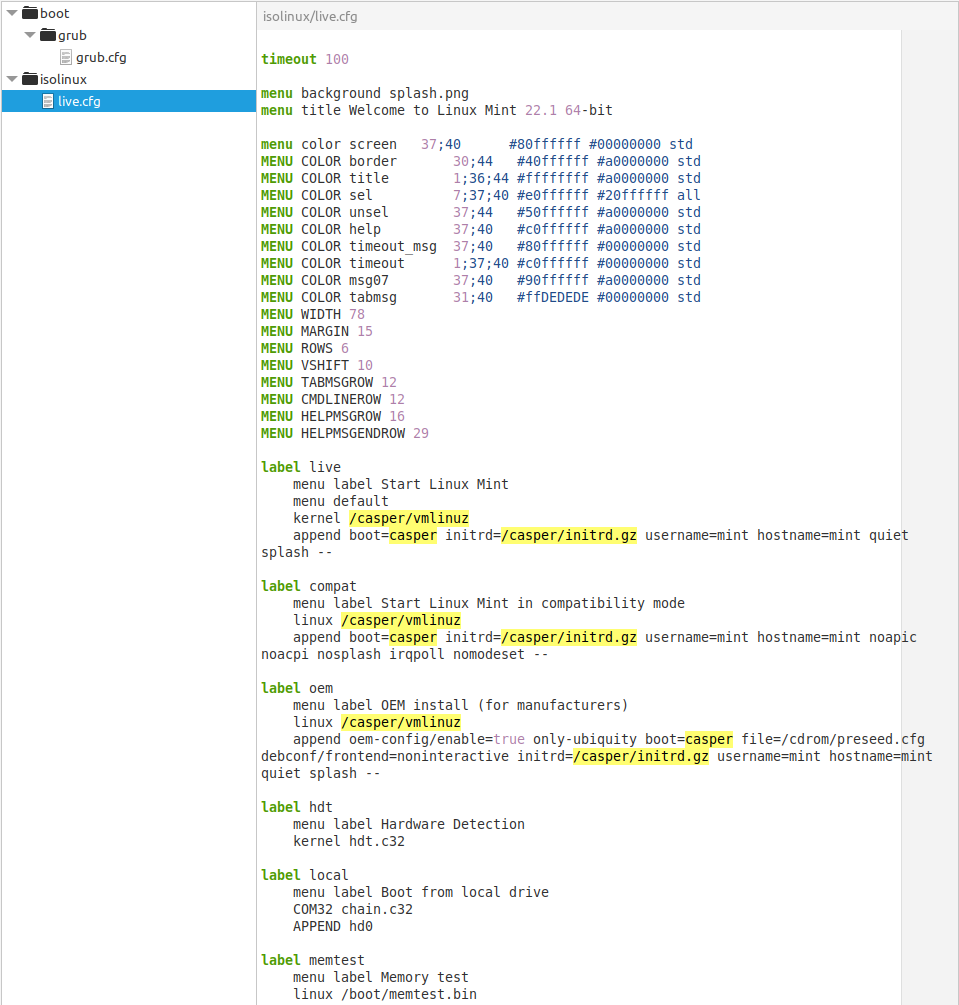The image size is (959, 1005).
Task: Click the 'label compat' line
Action: (x=308, y=586)
